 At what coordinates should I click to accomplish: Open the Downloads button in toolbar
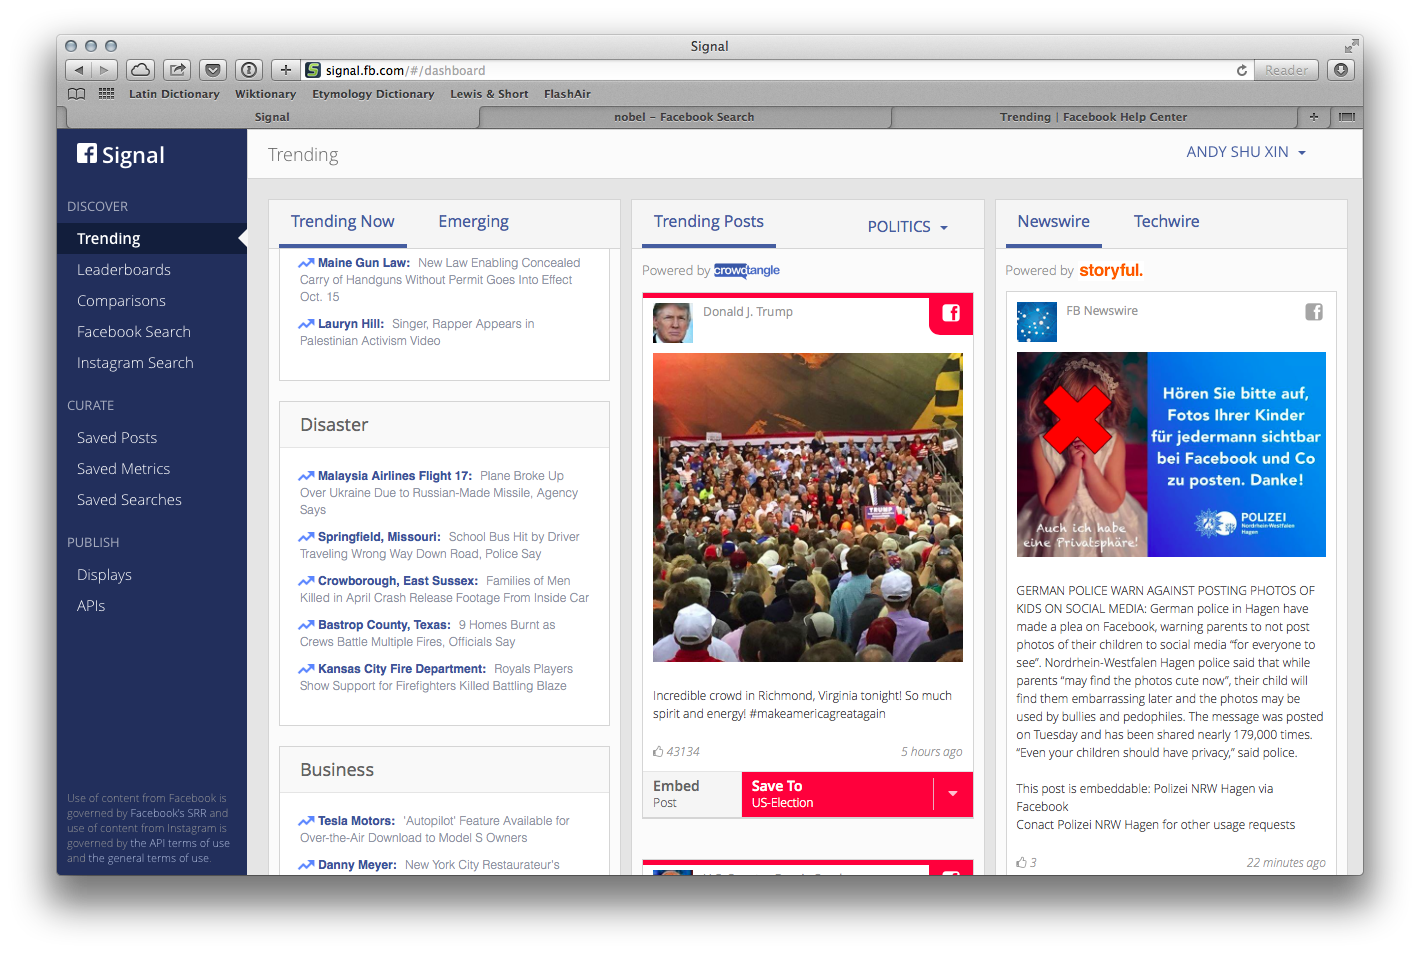(x=1341, y=70)
